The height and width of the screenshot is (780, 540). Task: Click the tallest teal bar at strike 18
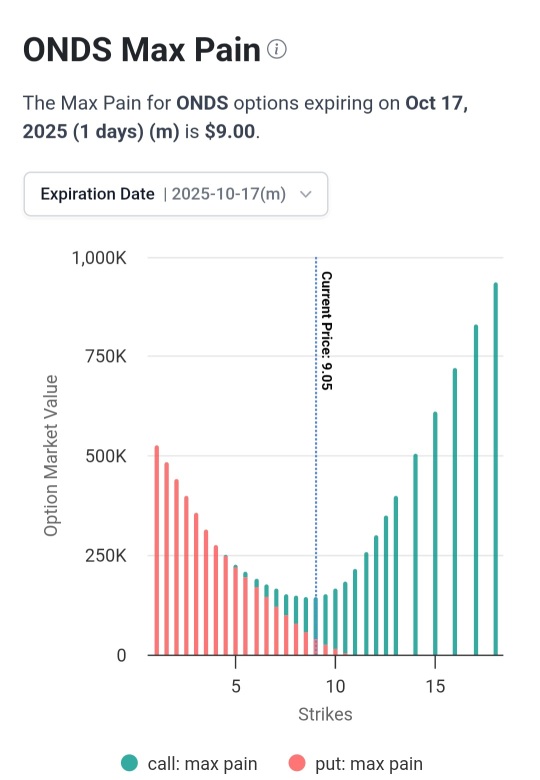[495, 469]
